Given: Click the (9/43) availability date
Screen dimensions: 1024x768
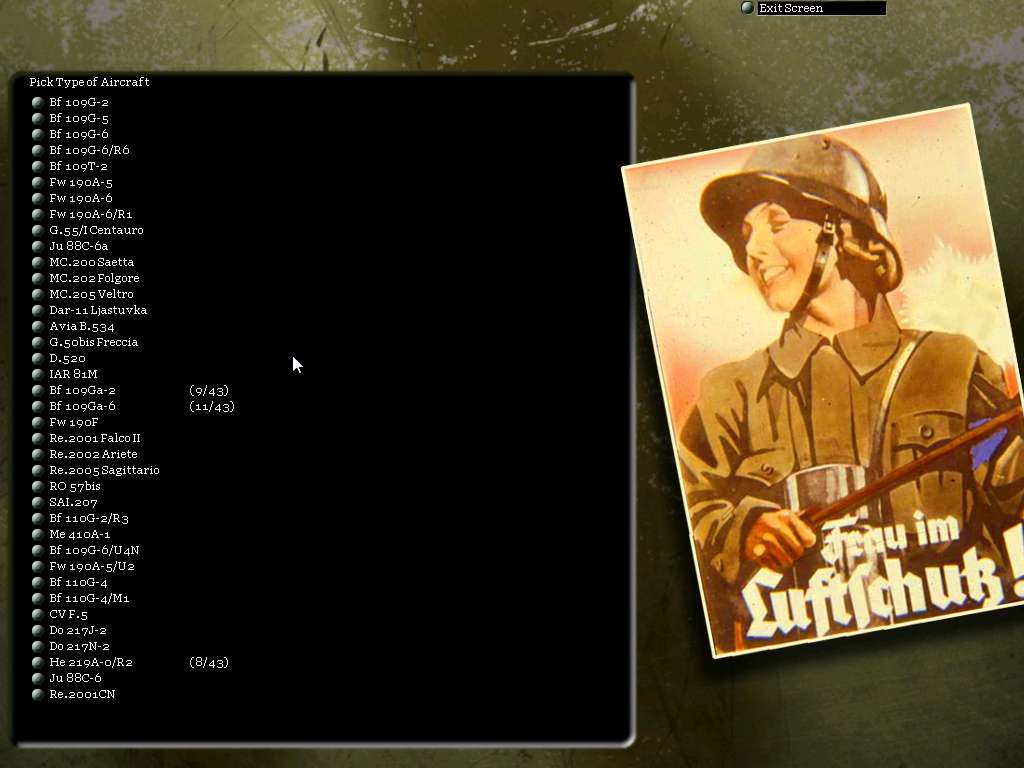Looking at the screenshot, I should tap(209, 391).
